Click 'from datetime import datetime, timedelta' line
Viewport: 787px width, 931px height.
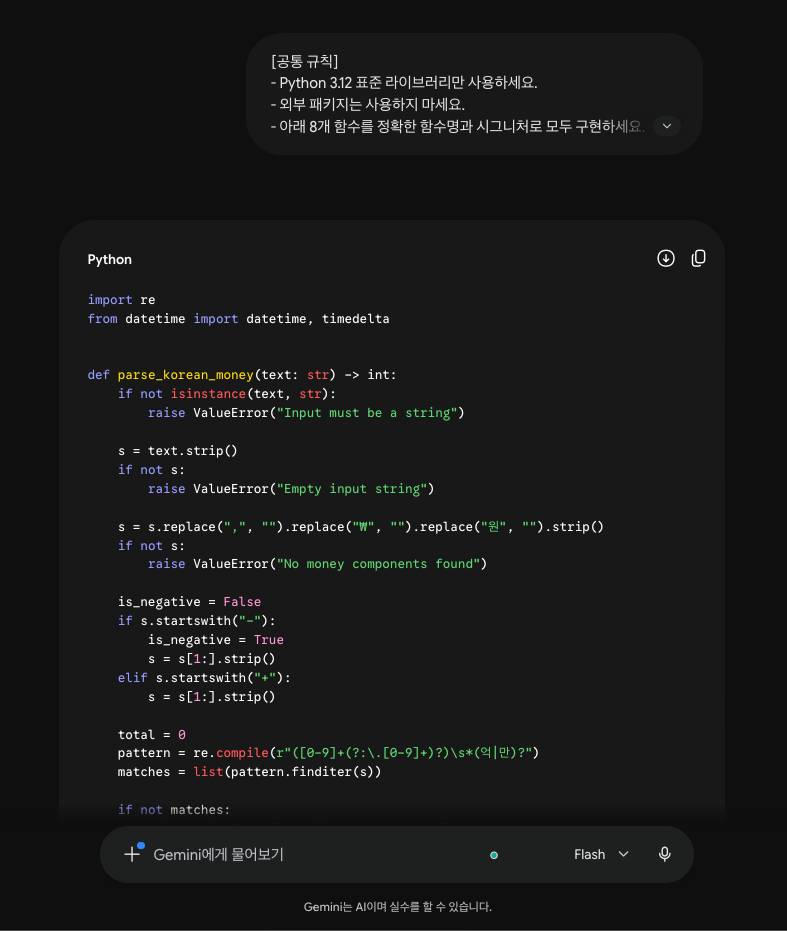[239, 319]
